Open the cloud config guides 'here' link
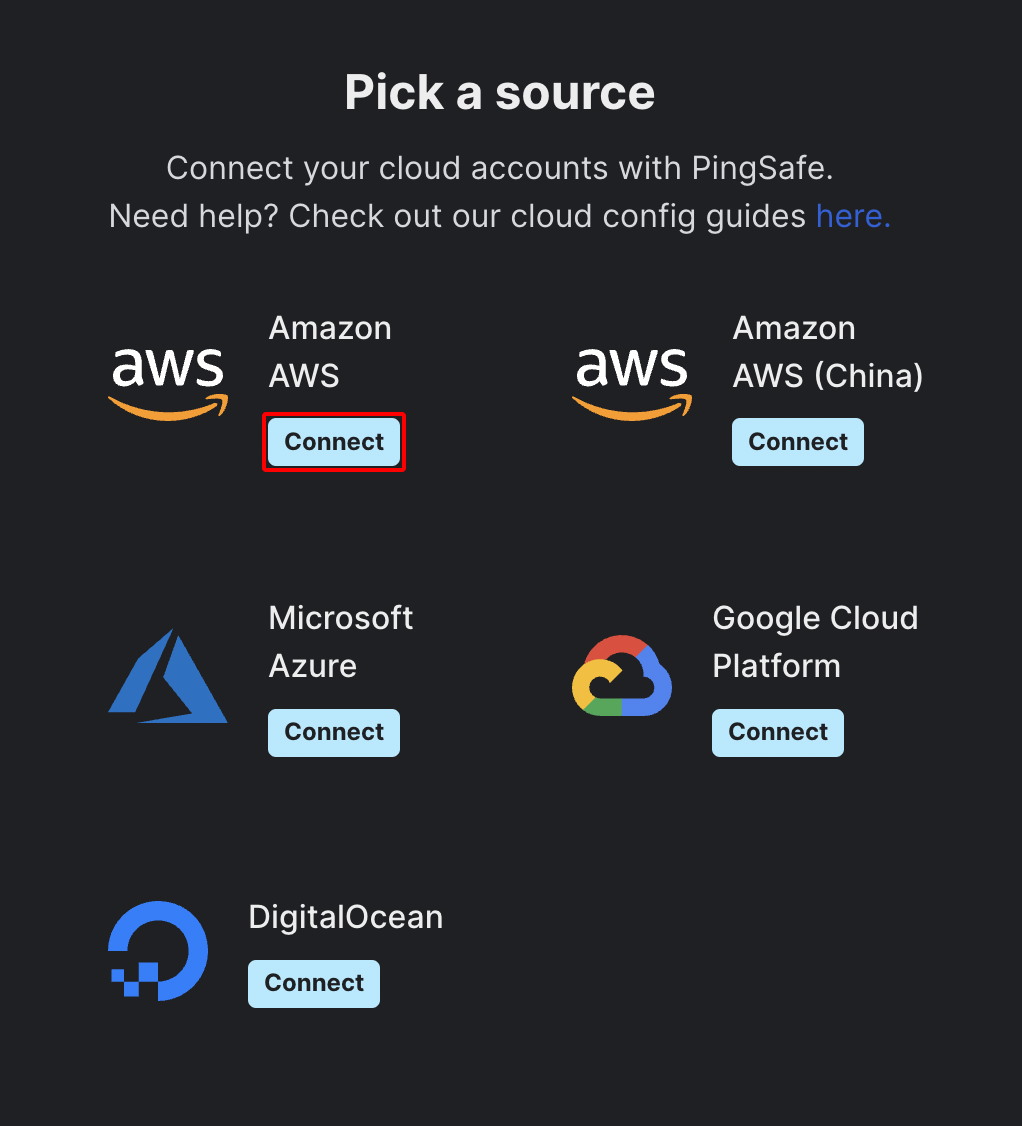 pyautogui.click(x=853, y=216)
